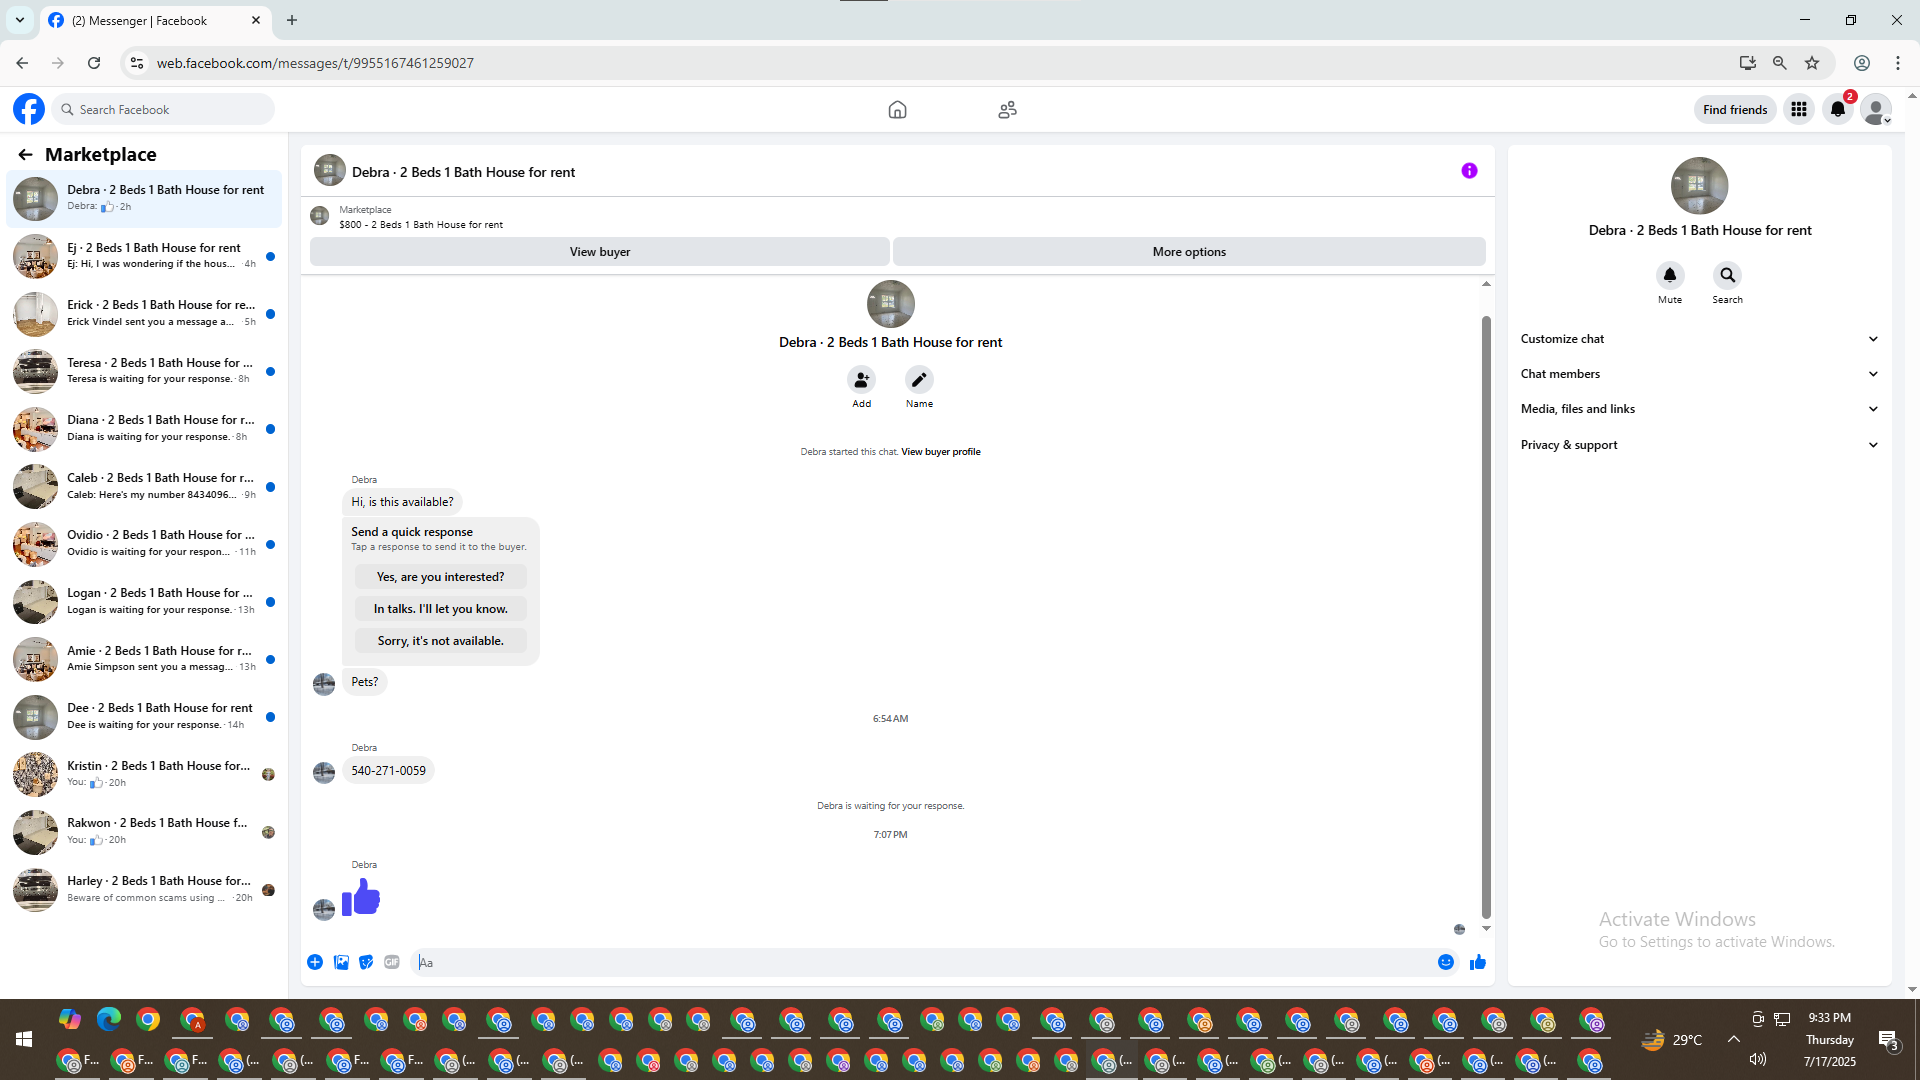Open a new browser tab

[292, 20]
